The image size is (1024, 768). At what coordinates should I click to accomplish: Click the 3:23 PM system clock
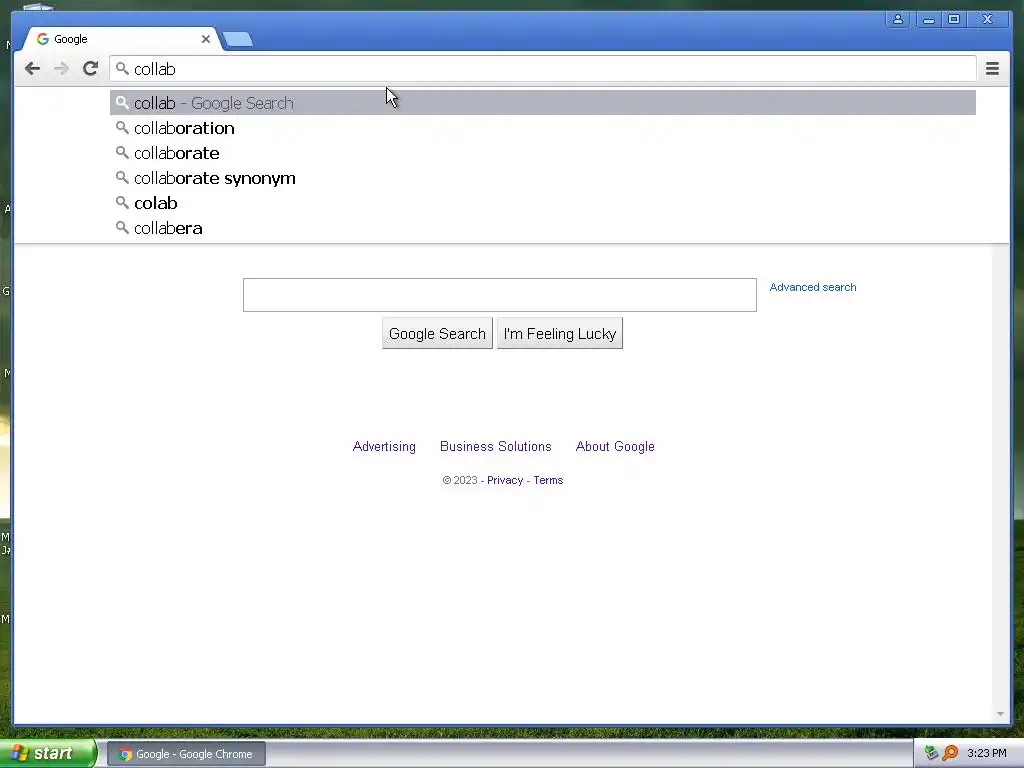987,754
